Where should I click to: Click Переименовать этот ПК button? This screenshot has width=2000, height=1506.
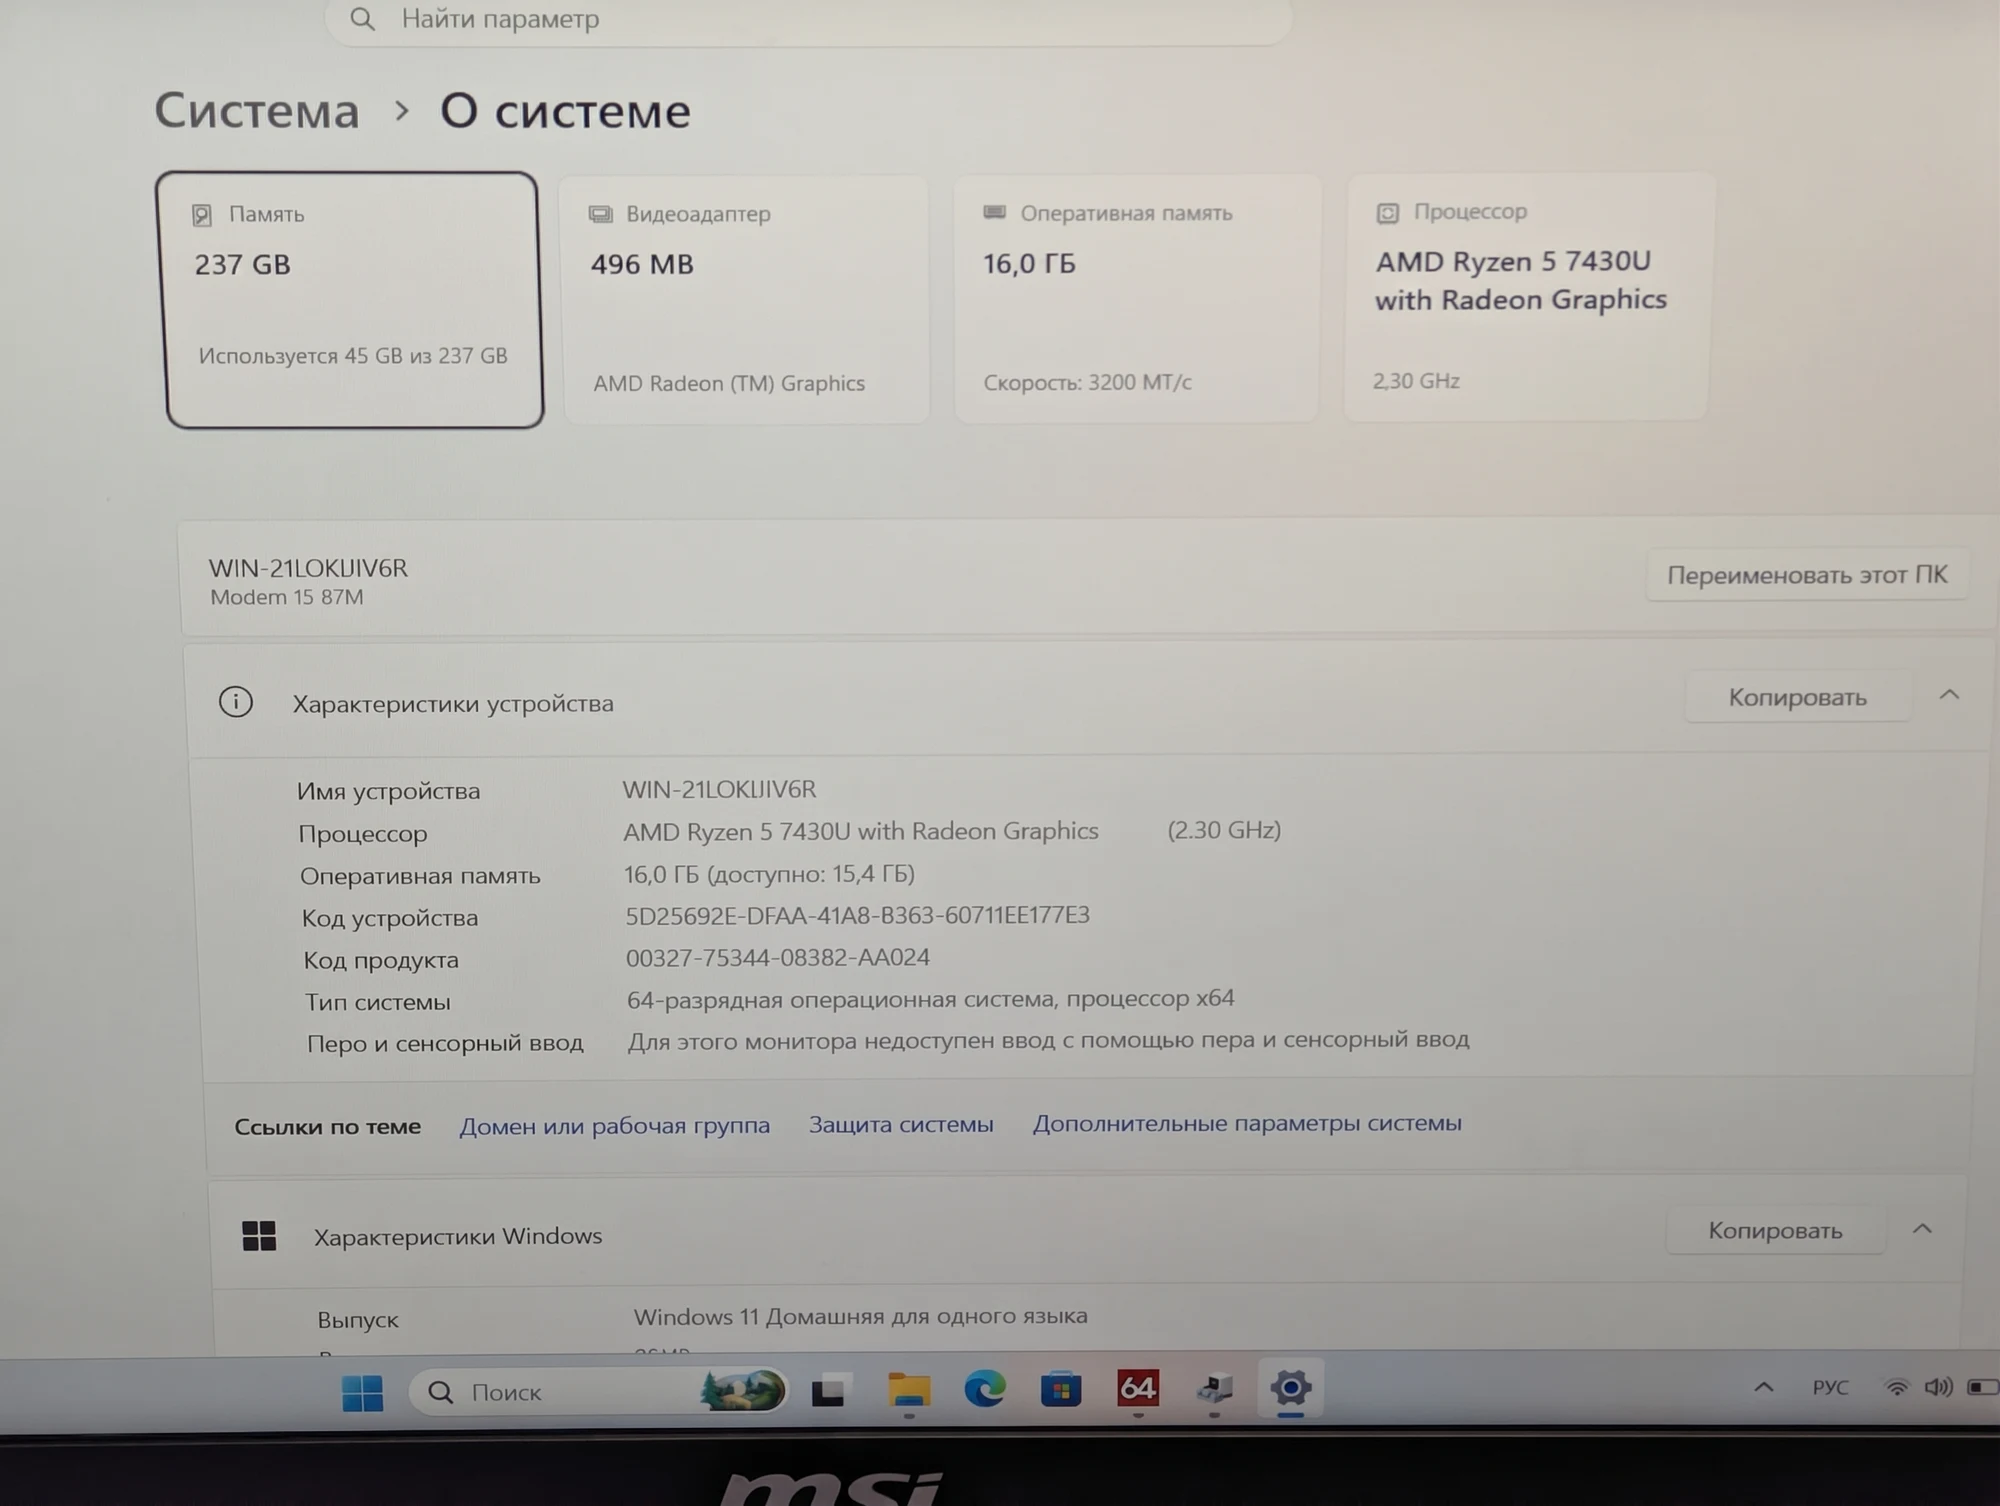click(1807, 575)
